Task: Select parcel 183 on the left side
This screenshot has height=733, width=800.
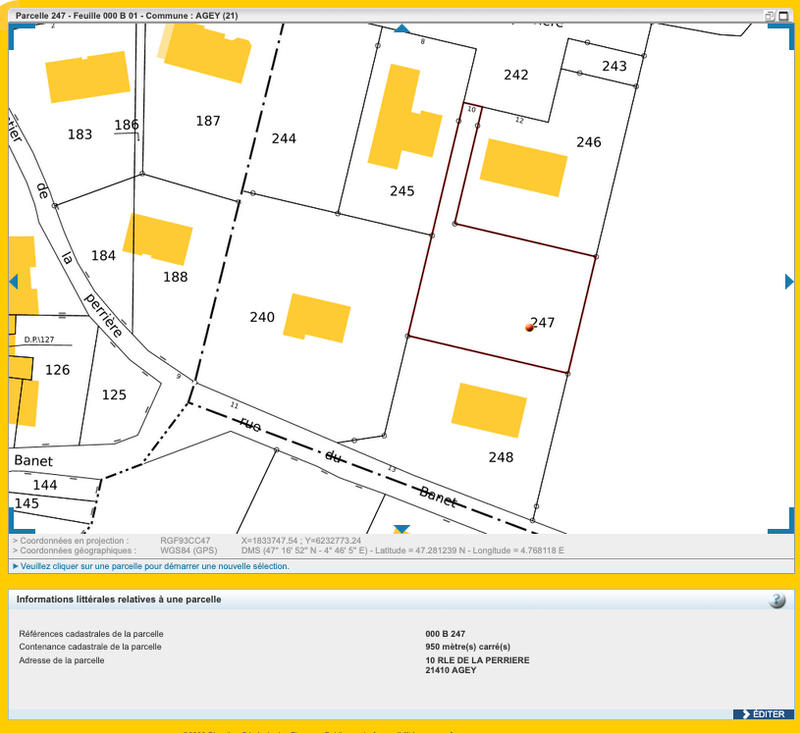Action: pyautogui.click(x=80, y=133)
